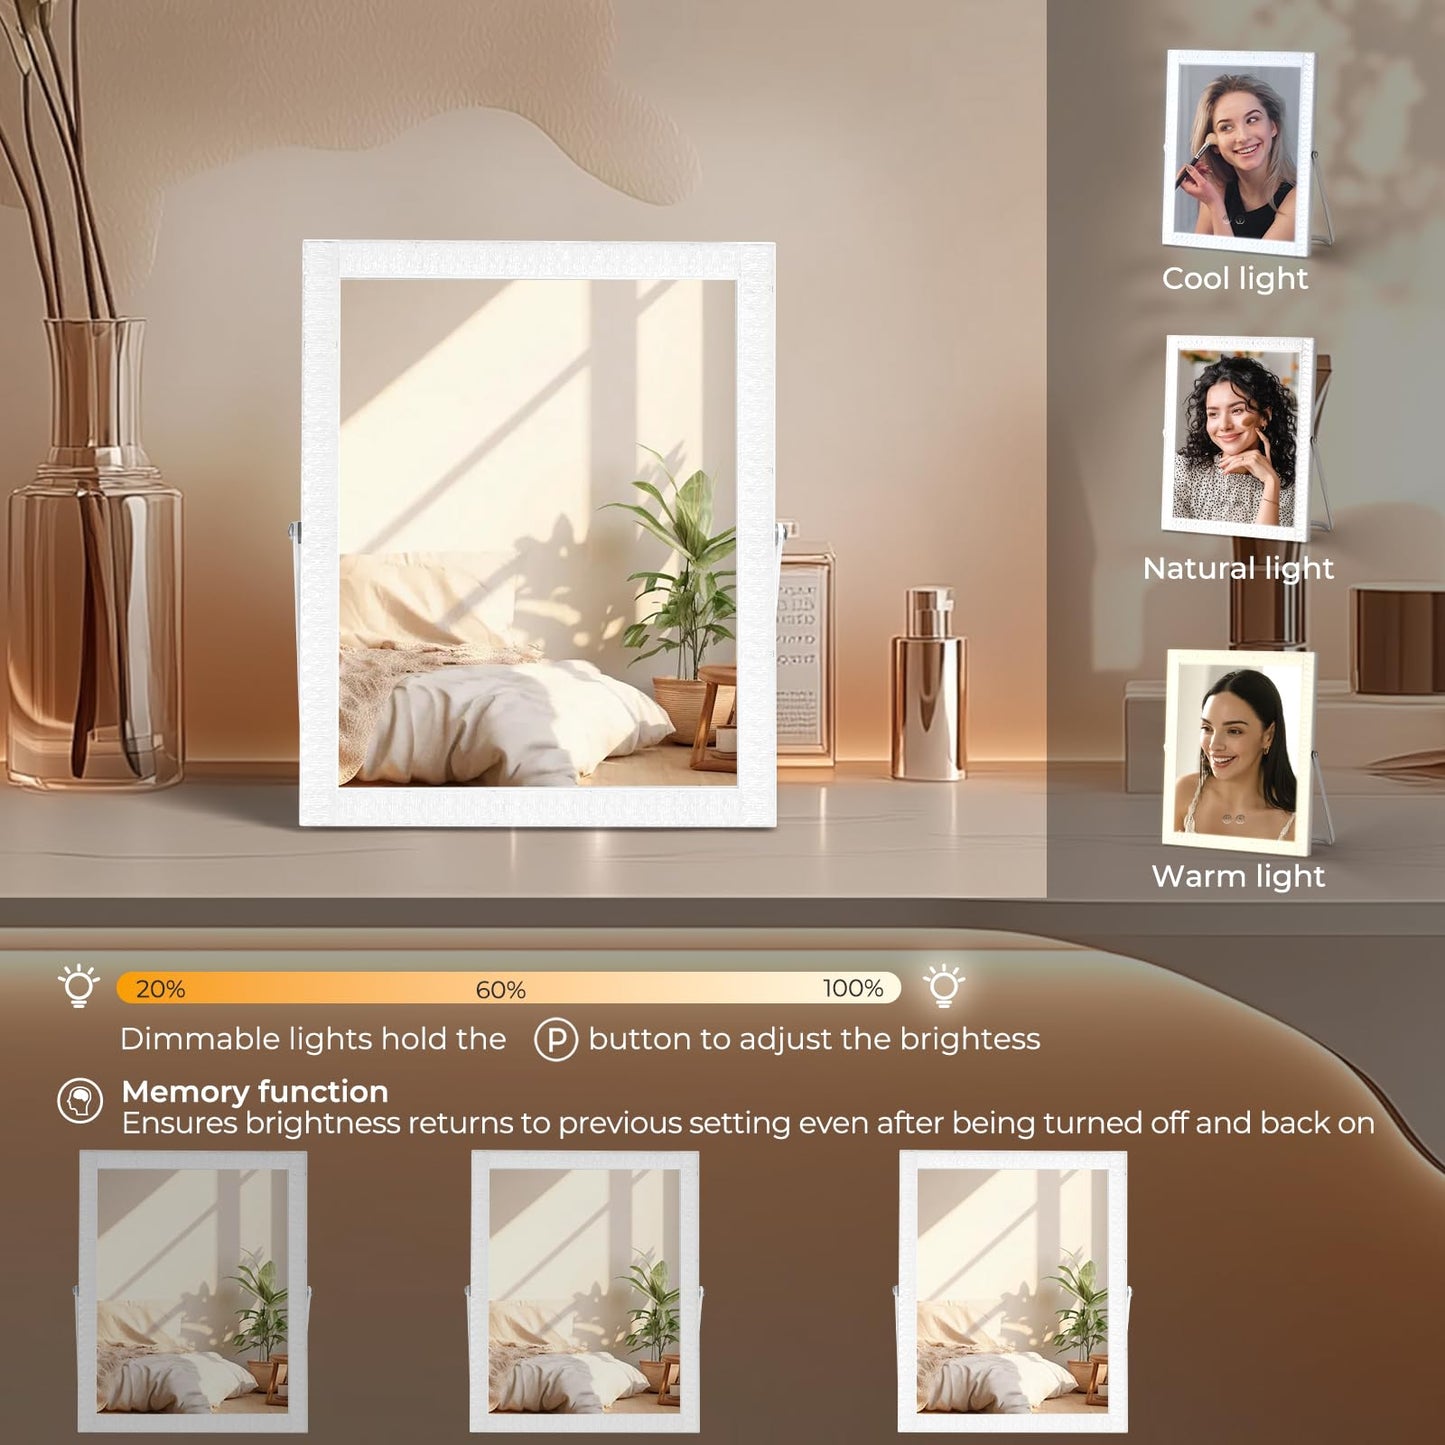This screenshot has height=1445, width=1445.
Task: Select the Warm light mirror thumbnail
Action: [1241, 752]
